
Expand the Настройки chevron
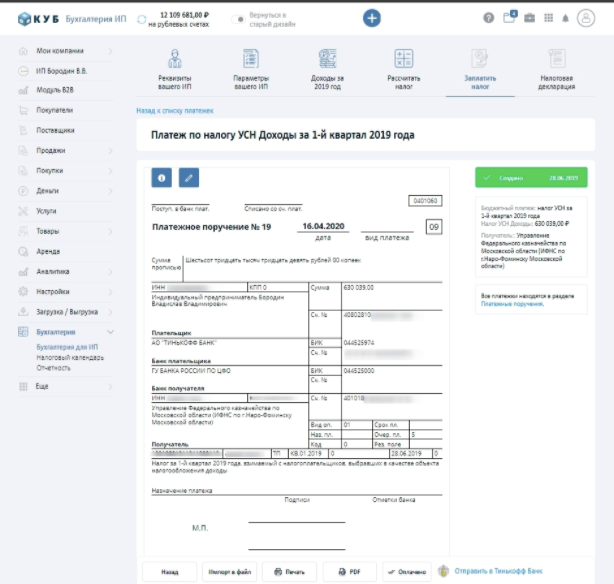point(110,292)
